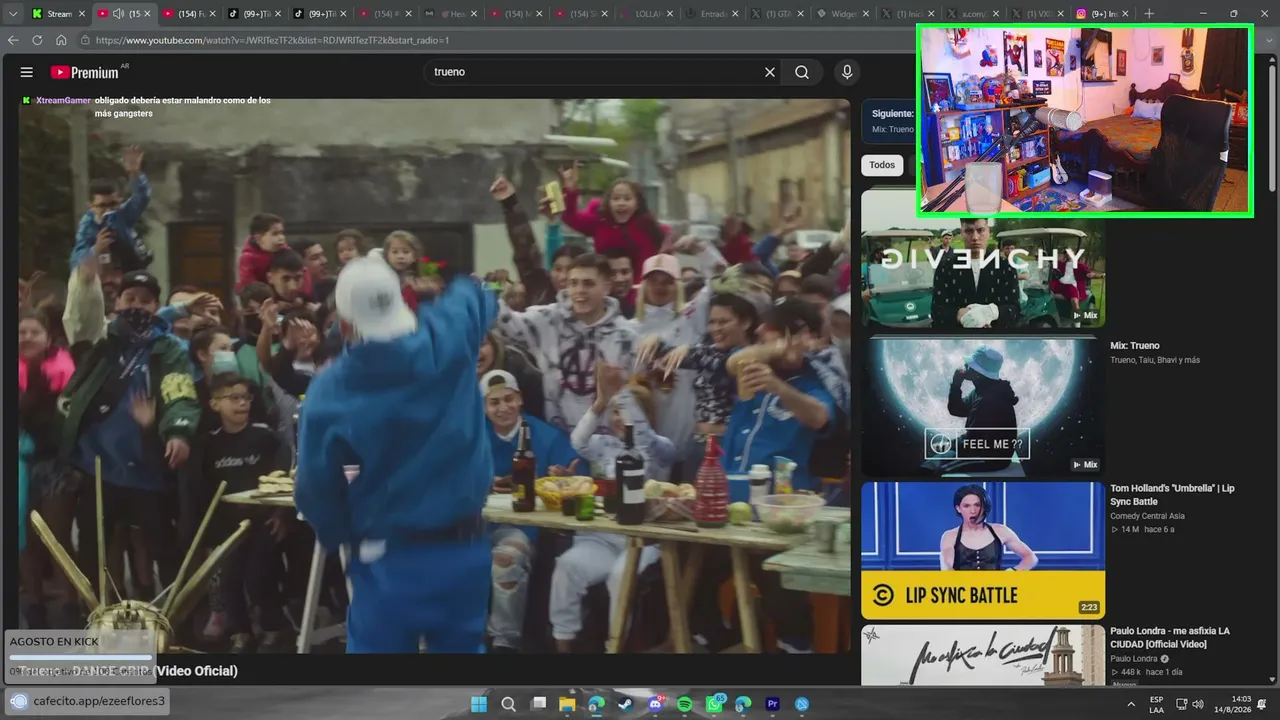The height and width of the screenshot is (720, 1280).
Task: Open the Windows Start menu
Action: (x=479, y=704)
